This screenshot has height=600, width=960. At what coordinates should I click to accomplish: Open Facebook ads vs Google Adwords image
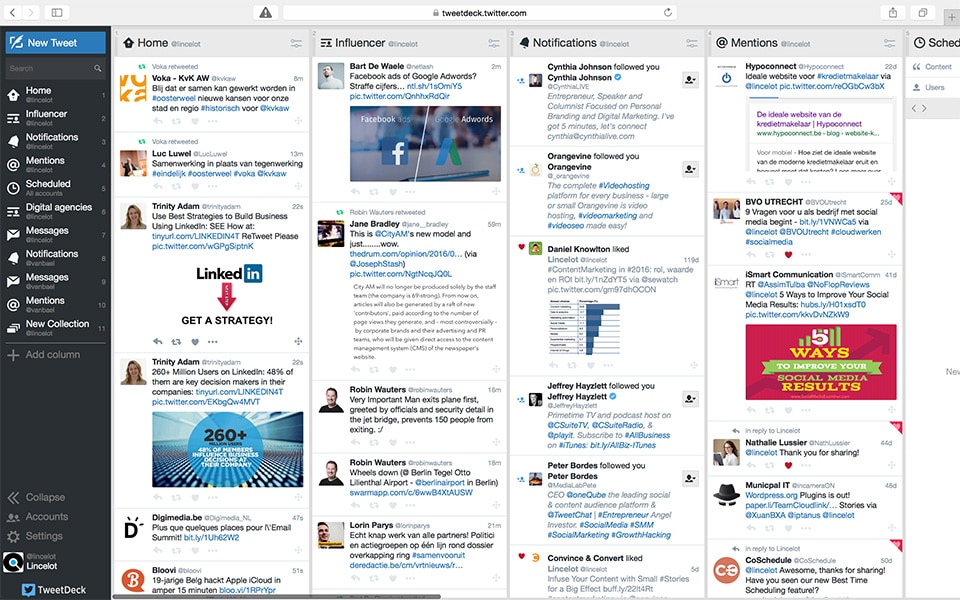point(426,144)
